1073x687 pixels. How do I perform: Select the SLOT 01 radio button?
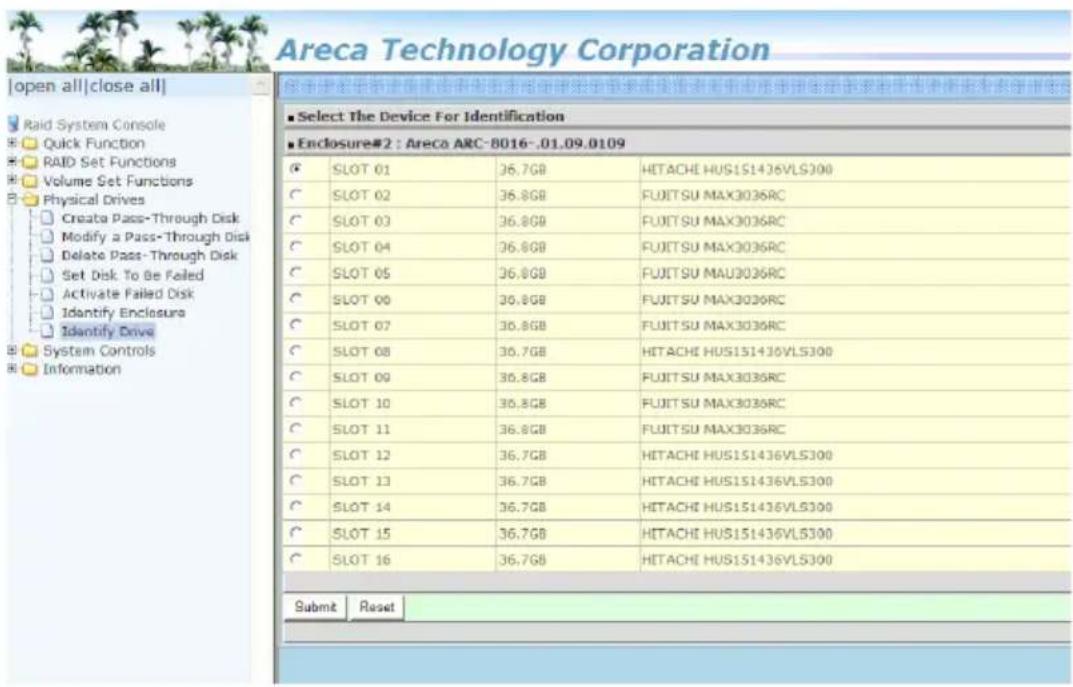click(296, 168)
